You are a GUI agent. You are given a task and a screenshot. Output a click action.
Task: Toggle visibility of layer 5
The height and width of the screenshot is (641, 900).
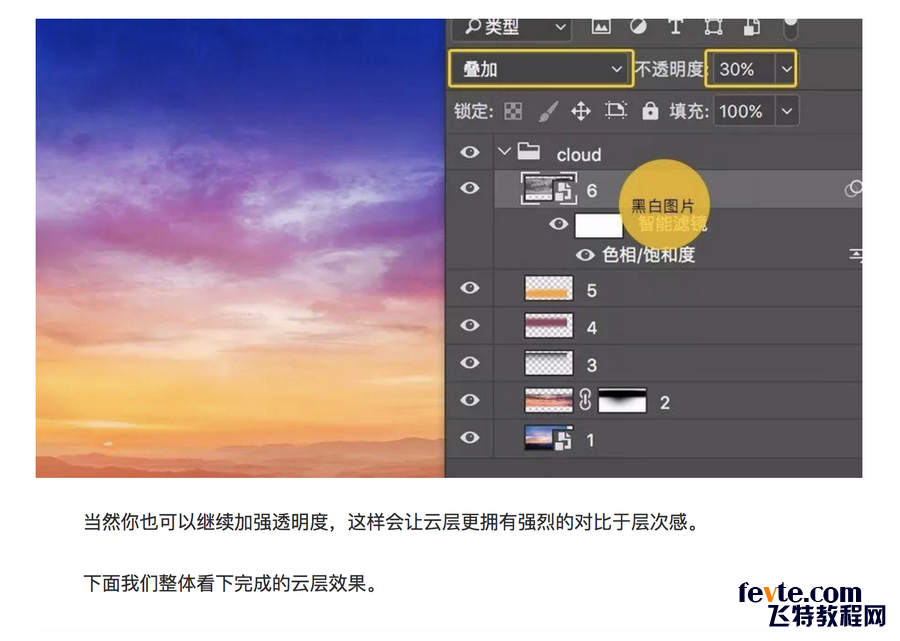(x=470, y=288)
